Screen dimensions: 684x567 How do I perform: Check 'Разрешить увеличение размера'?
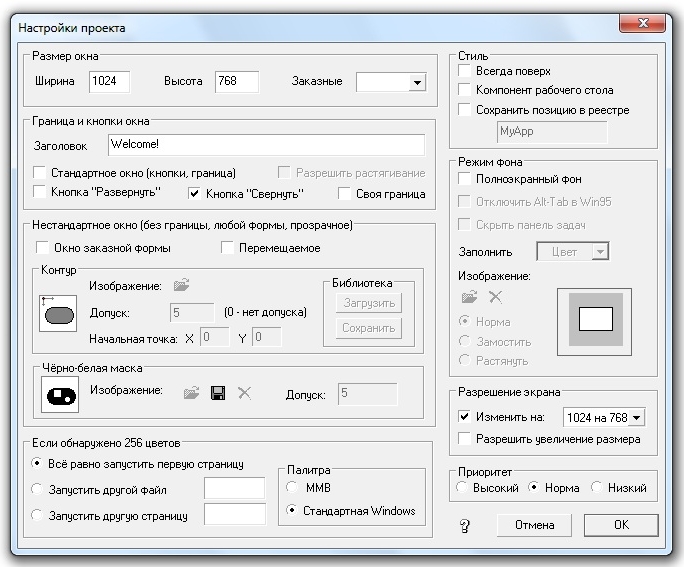pos(464,438)
